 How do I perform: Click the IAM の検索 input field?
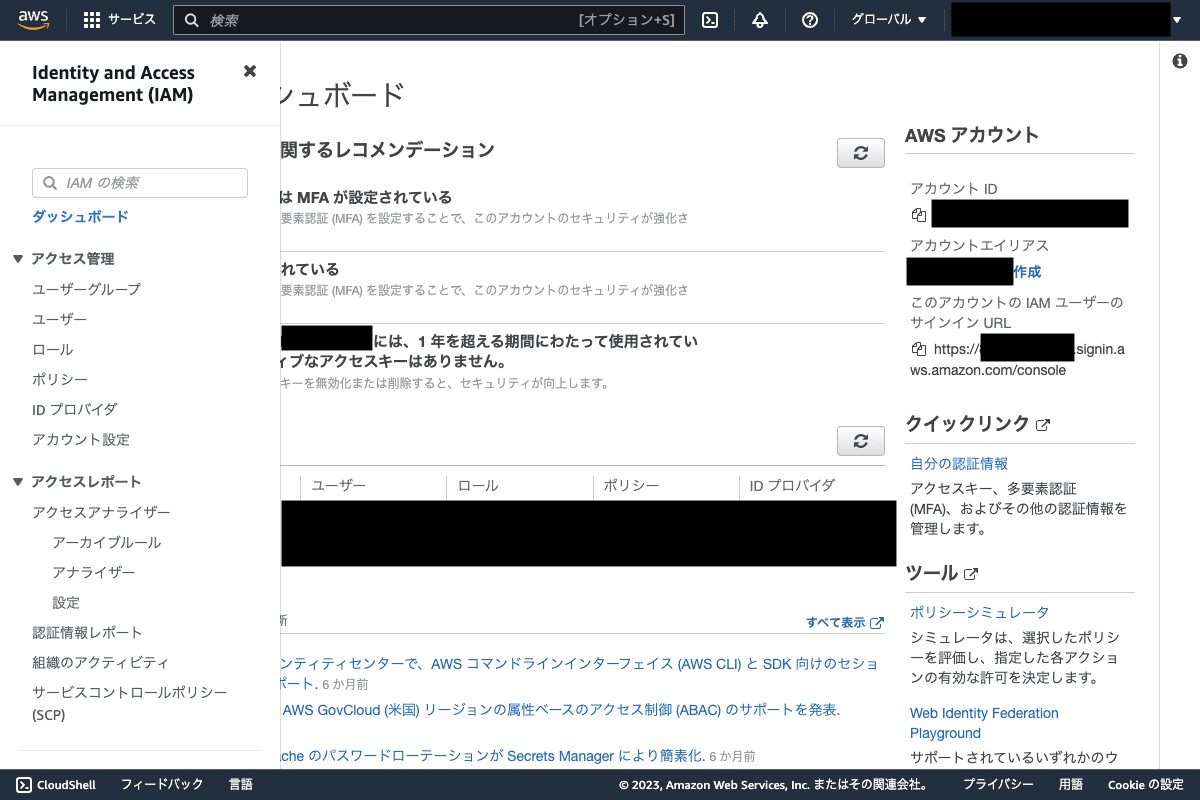(x=140, y=183)
